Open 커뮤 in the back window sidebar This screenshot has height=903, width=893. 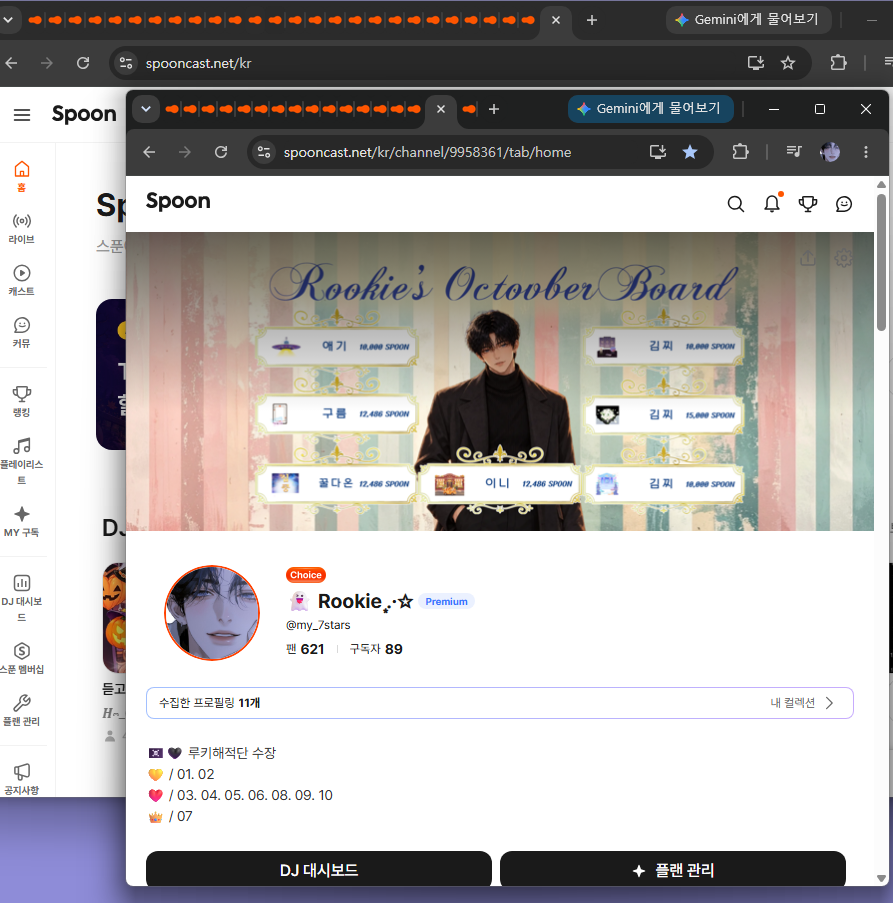click(22, 332)
